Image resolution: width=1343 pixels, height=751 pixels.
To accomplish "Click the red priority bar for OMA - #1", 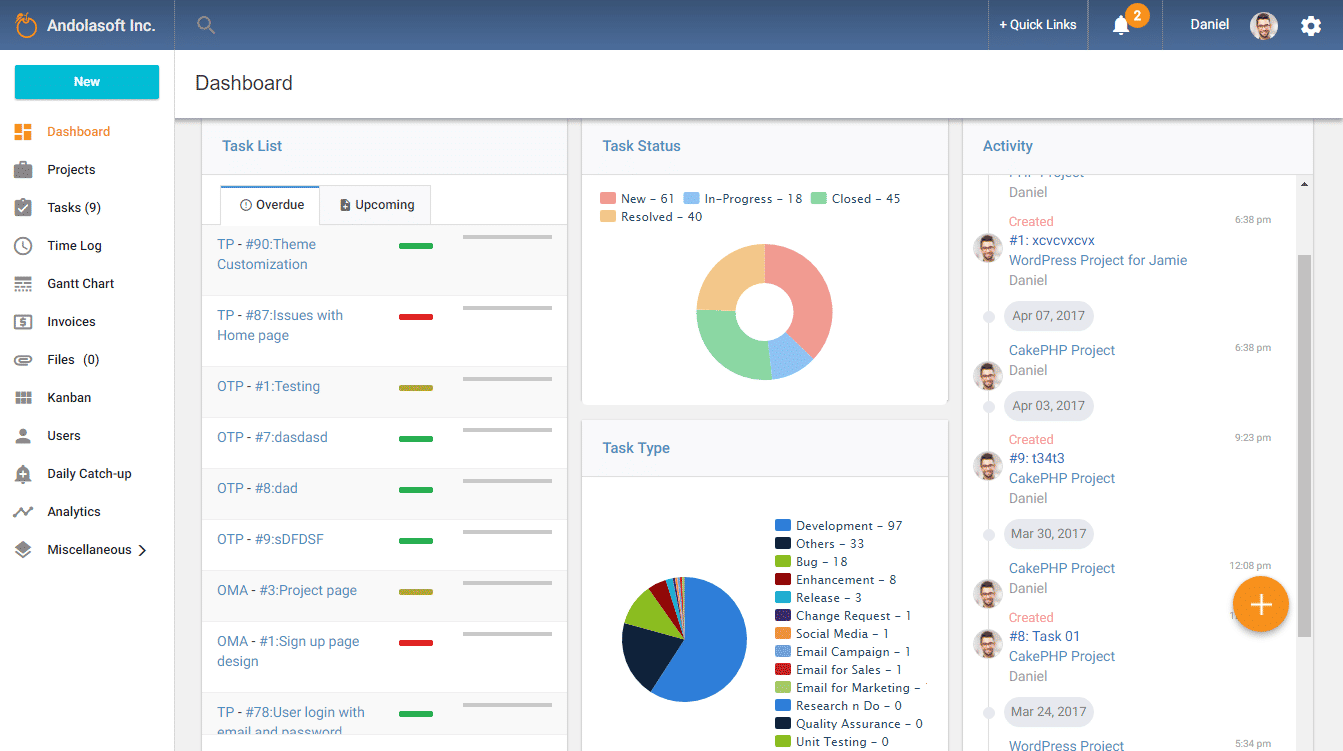I will click(416, 643).
